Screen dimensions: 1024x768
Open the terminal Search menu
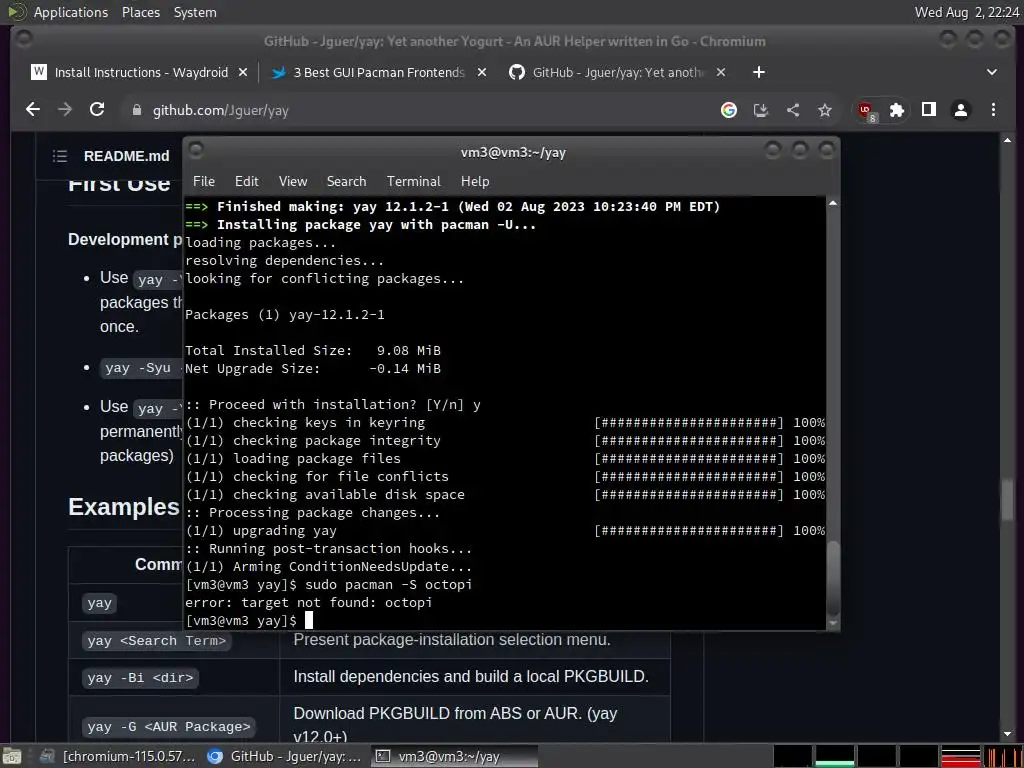coord(346,181)
